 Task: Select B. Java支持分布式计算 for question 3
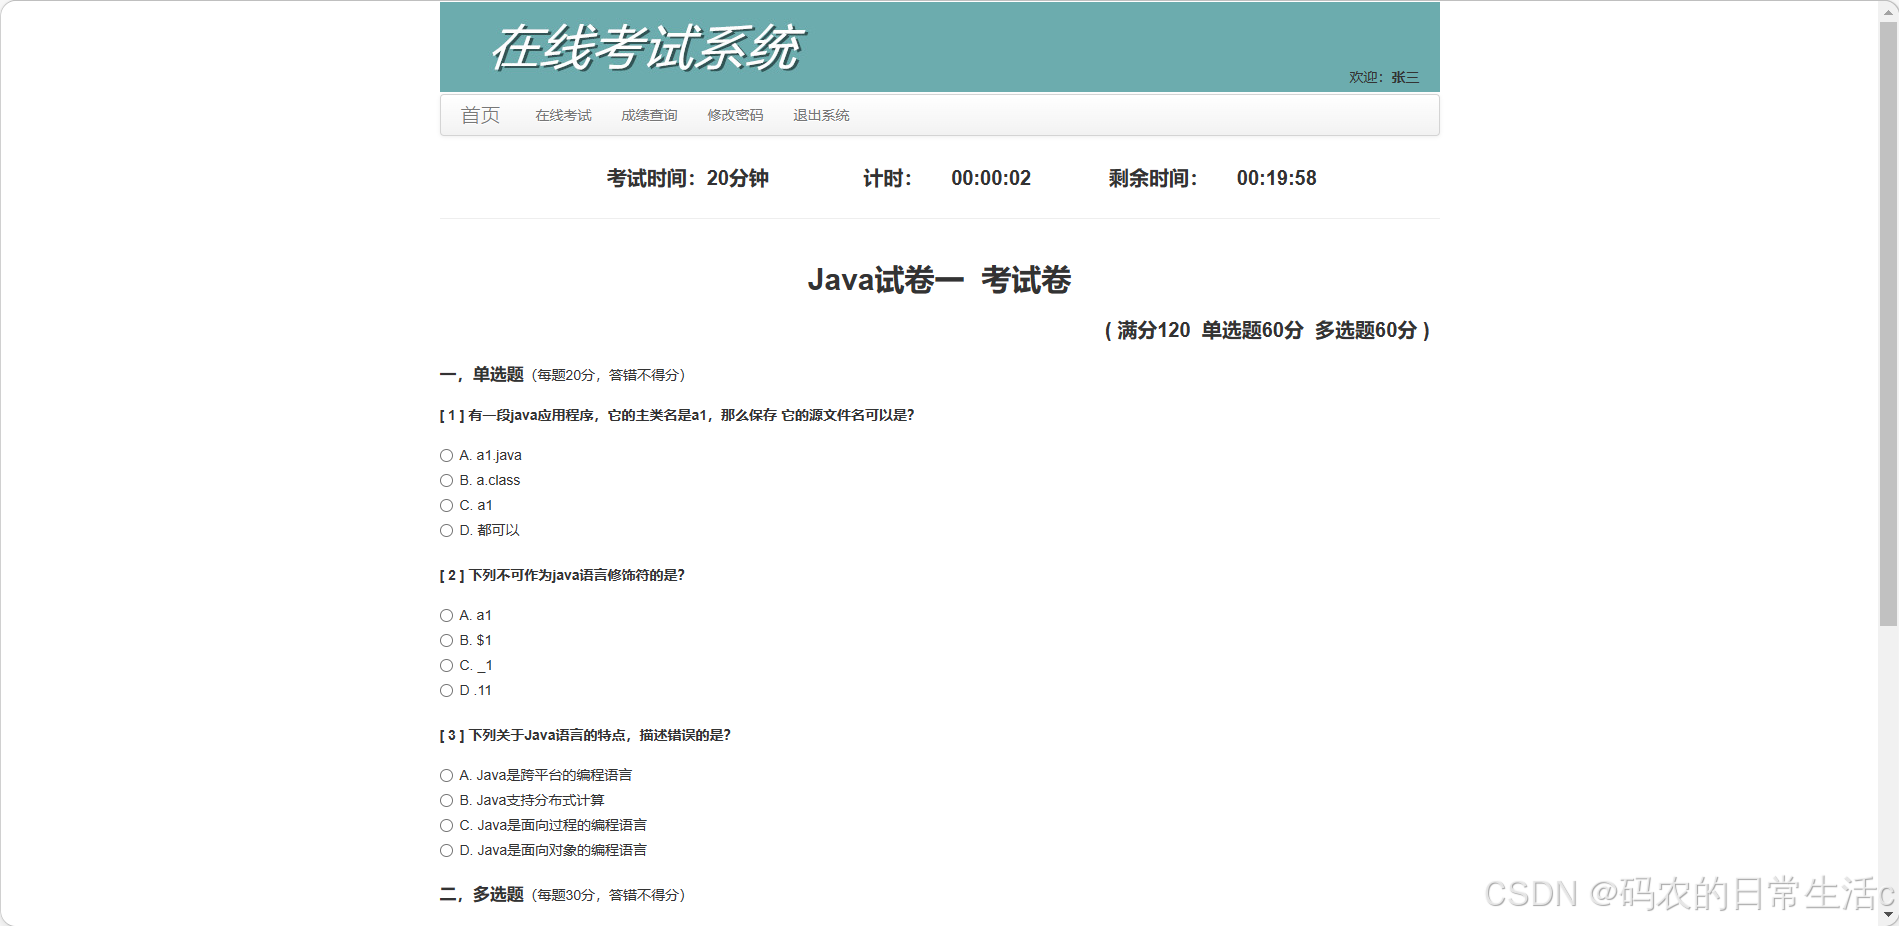pyautogui.click(x=446, y=800)
